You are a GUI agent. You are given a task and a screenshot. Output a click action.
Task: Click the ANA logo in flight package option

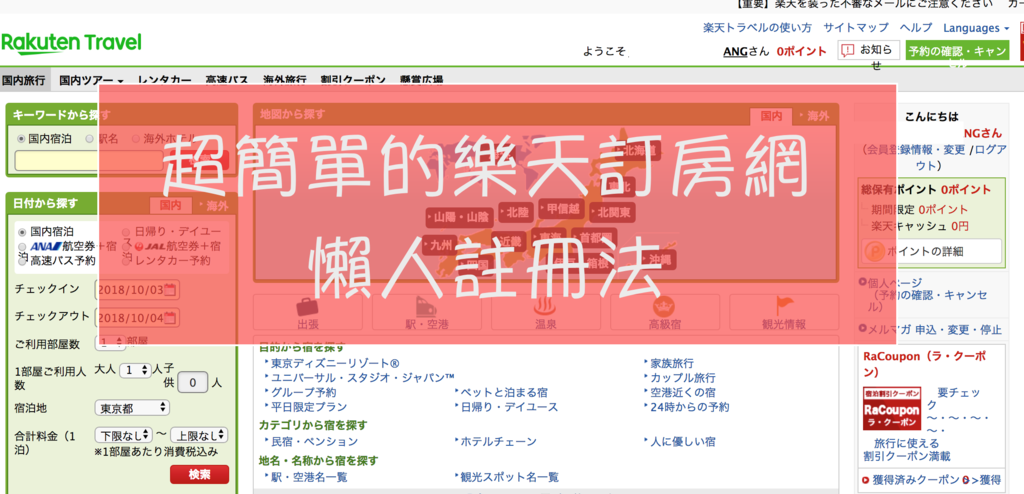pos(45,246)
